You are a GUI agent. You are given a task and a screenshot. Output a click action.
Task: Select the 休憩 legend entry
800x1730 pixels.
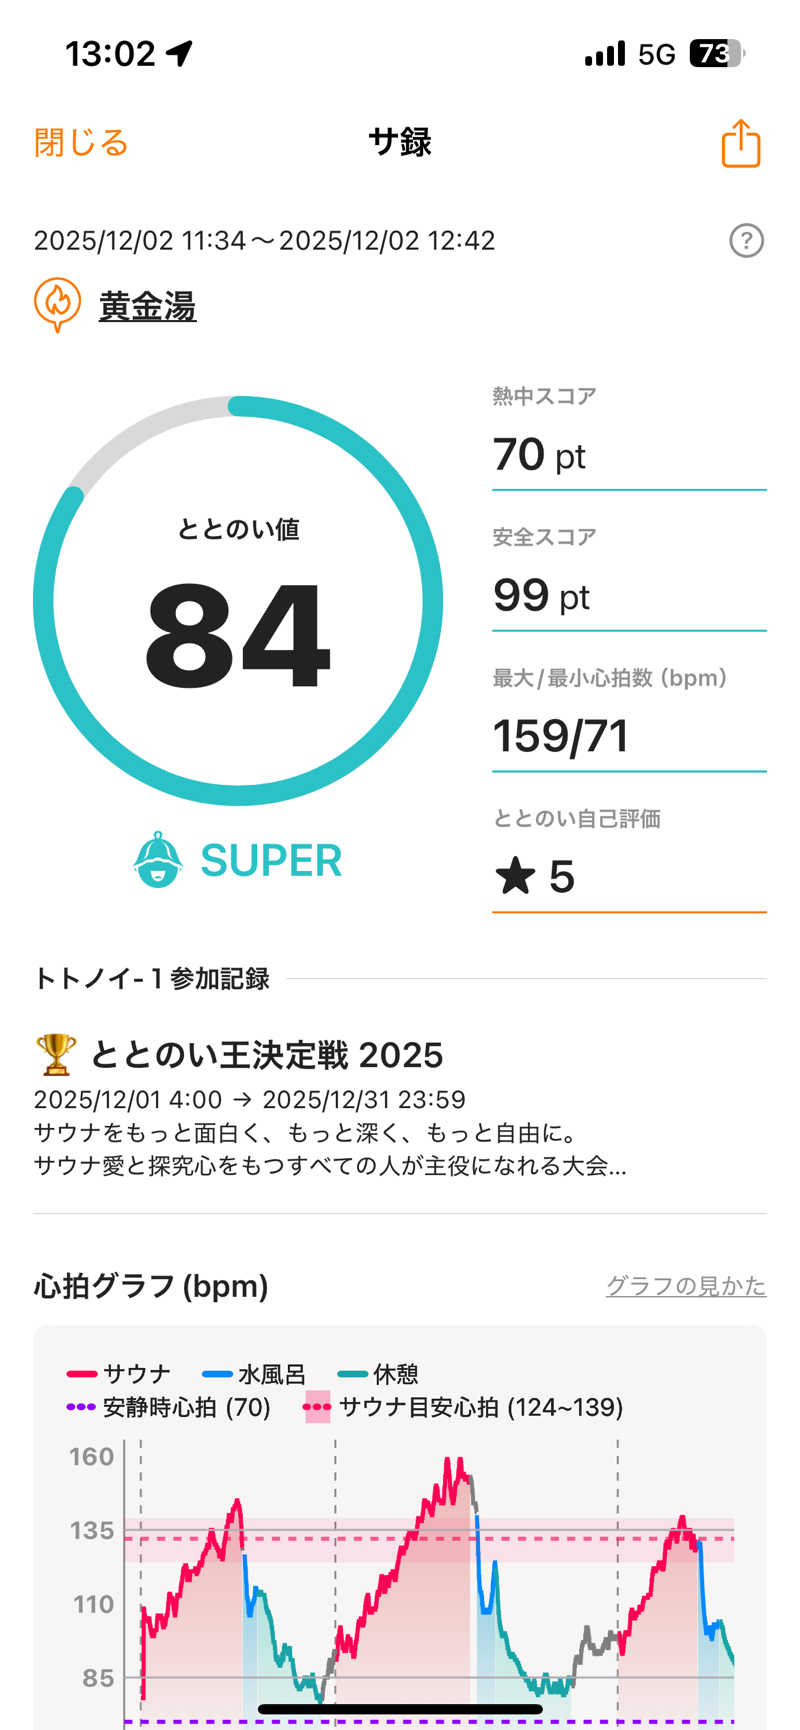(x=379, y=1374)
